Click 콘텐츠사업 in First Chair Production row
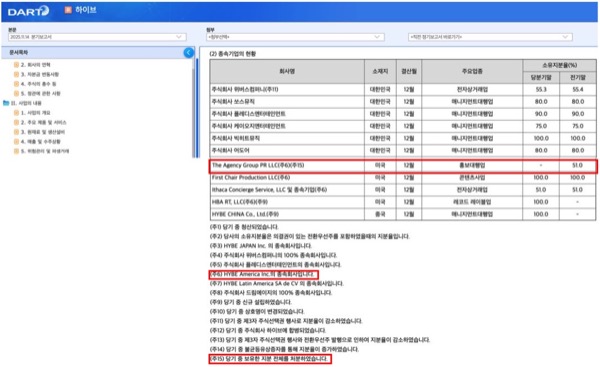The image size is (600, 367). 472,178
